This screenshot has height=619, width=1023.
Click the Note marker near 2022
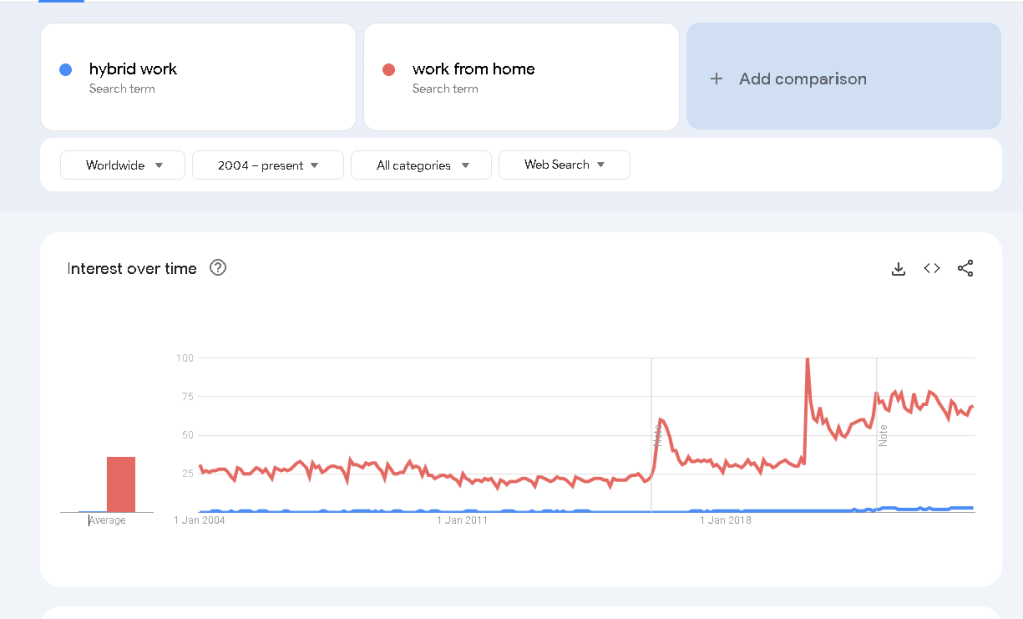pyautogui.click(x=883, y=435)
